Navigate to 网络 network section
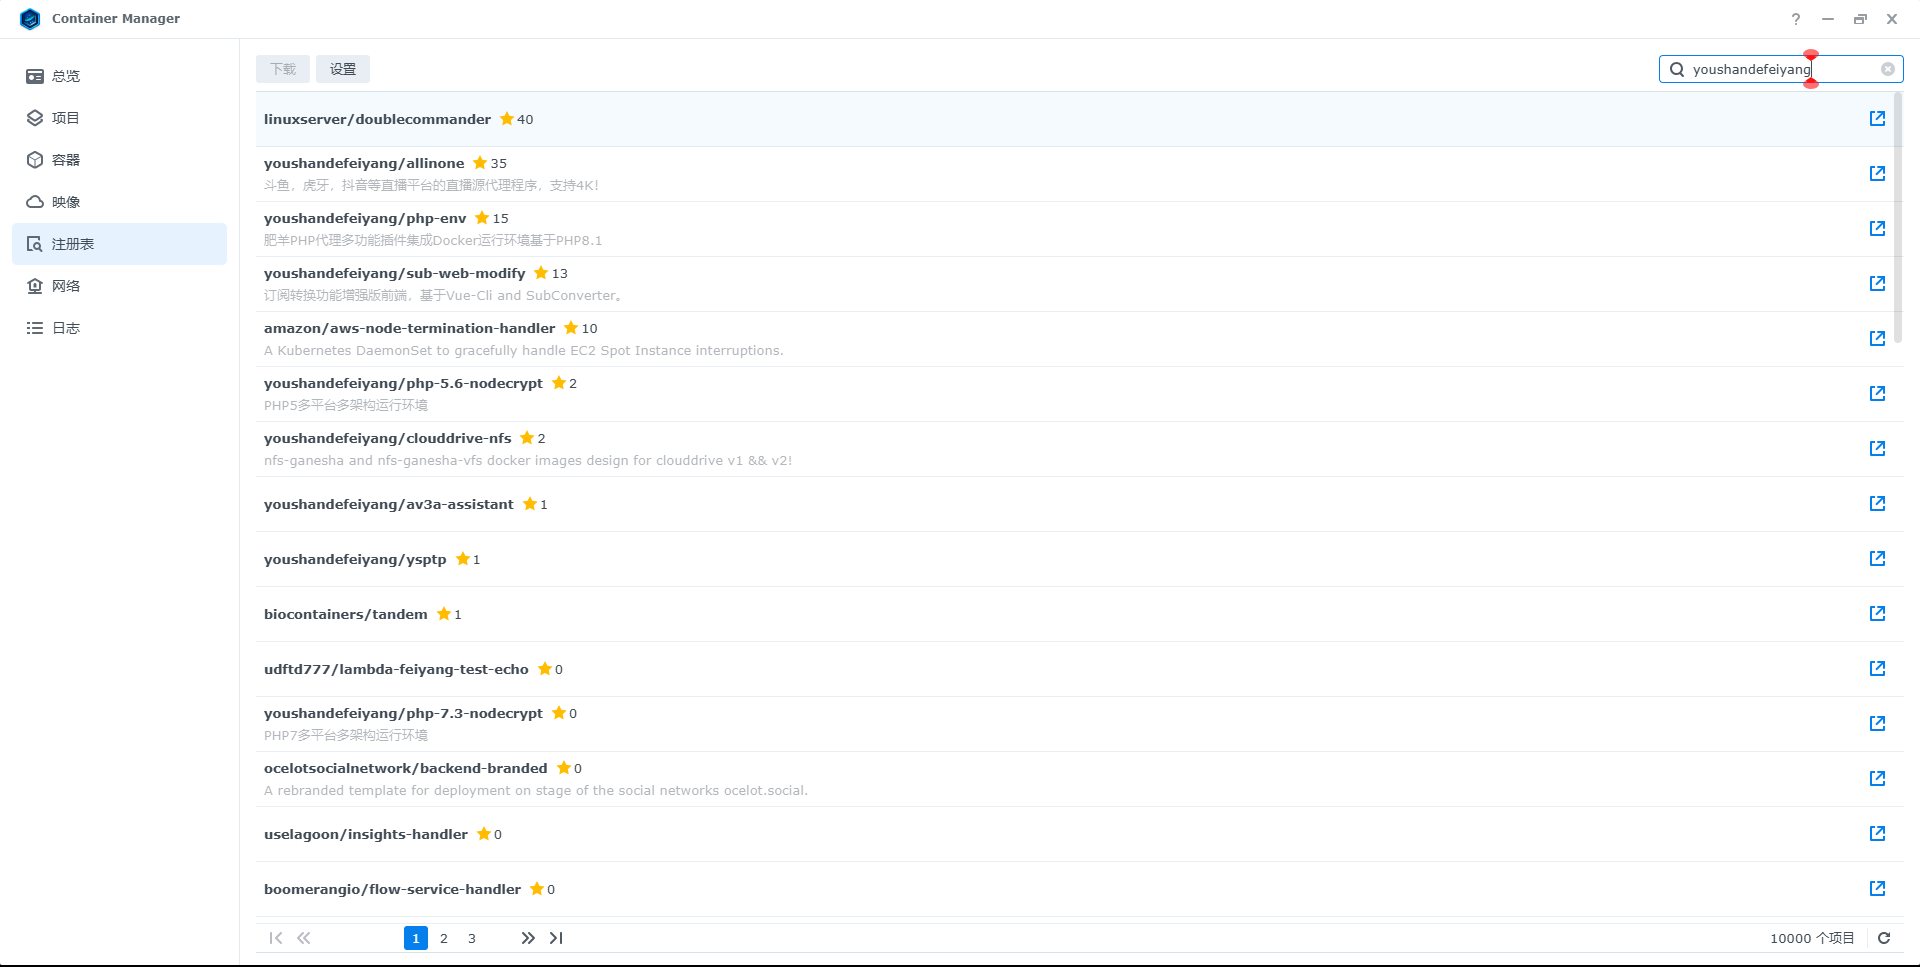Viewport: 1920px width, 967px height. pos(66,286)
